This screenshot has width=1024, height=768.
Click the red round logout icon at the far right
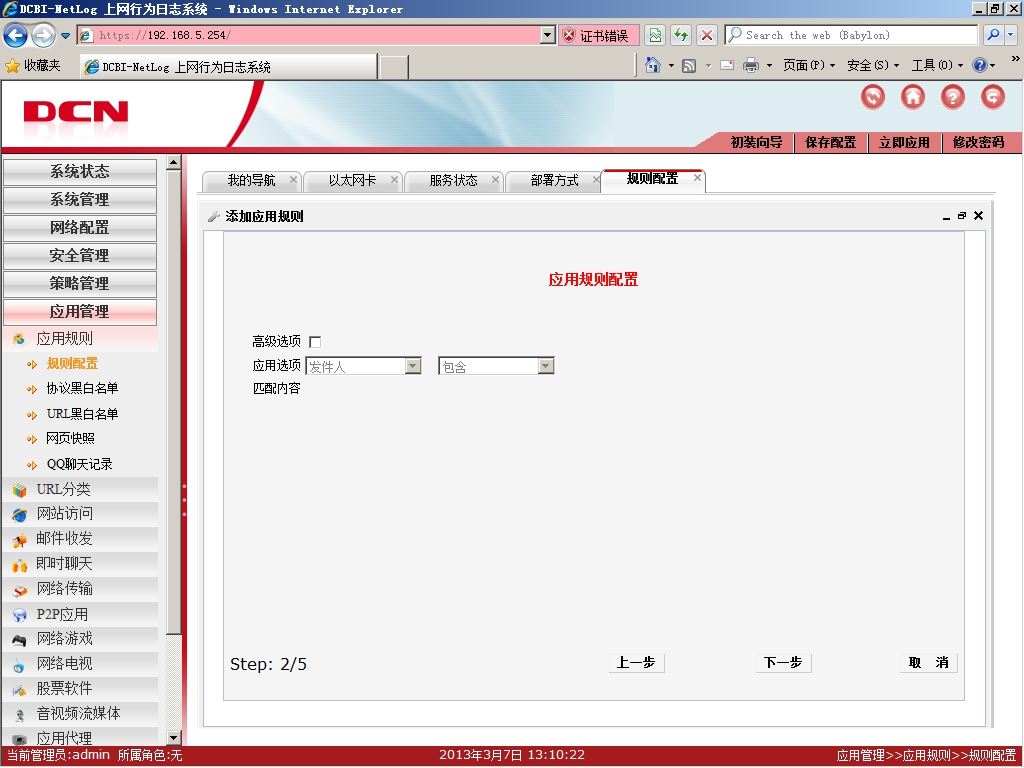tap(993, 97)
